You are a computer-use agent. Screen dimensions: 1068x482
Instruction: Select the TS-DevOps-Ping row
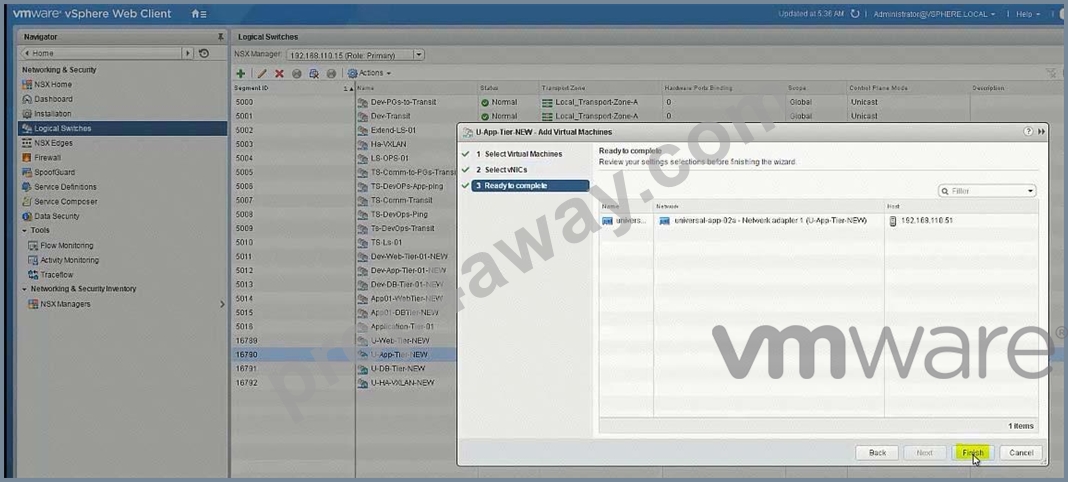click(x=399, y=214)
